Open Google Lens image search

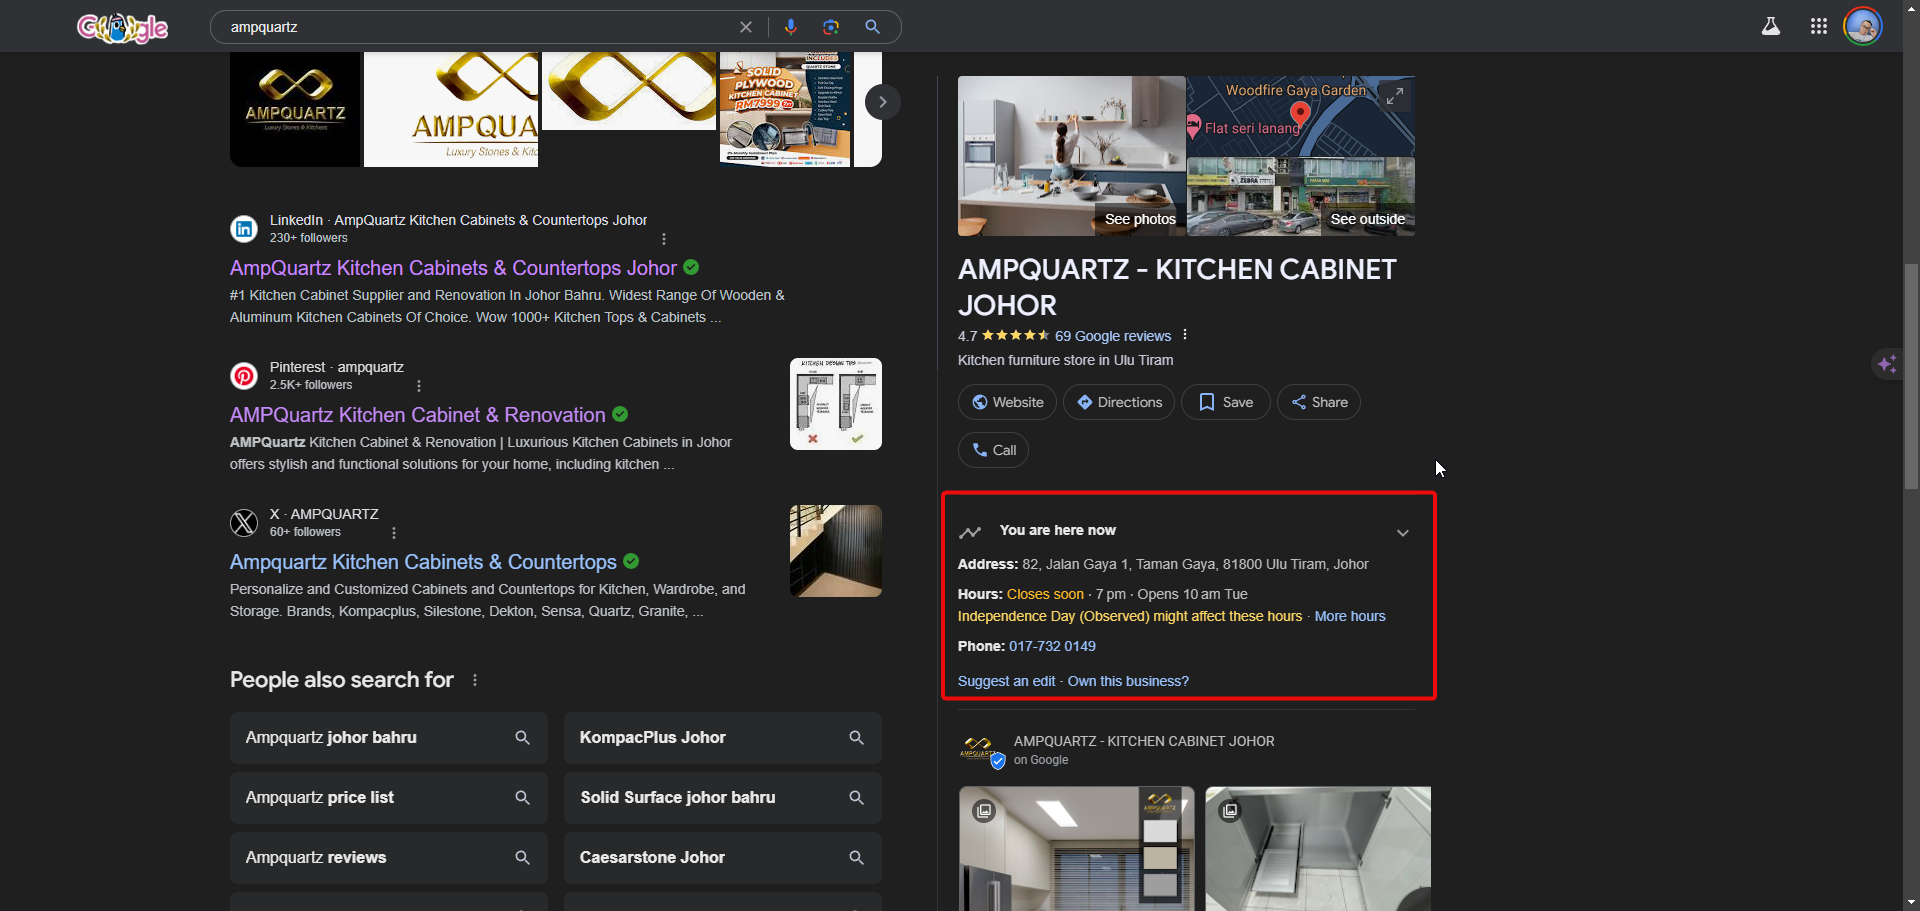tap(831, 27)
